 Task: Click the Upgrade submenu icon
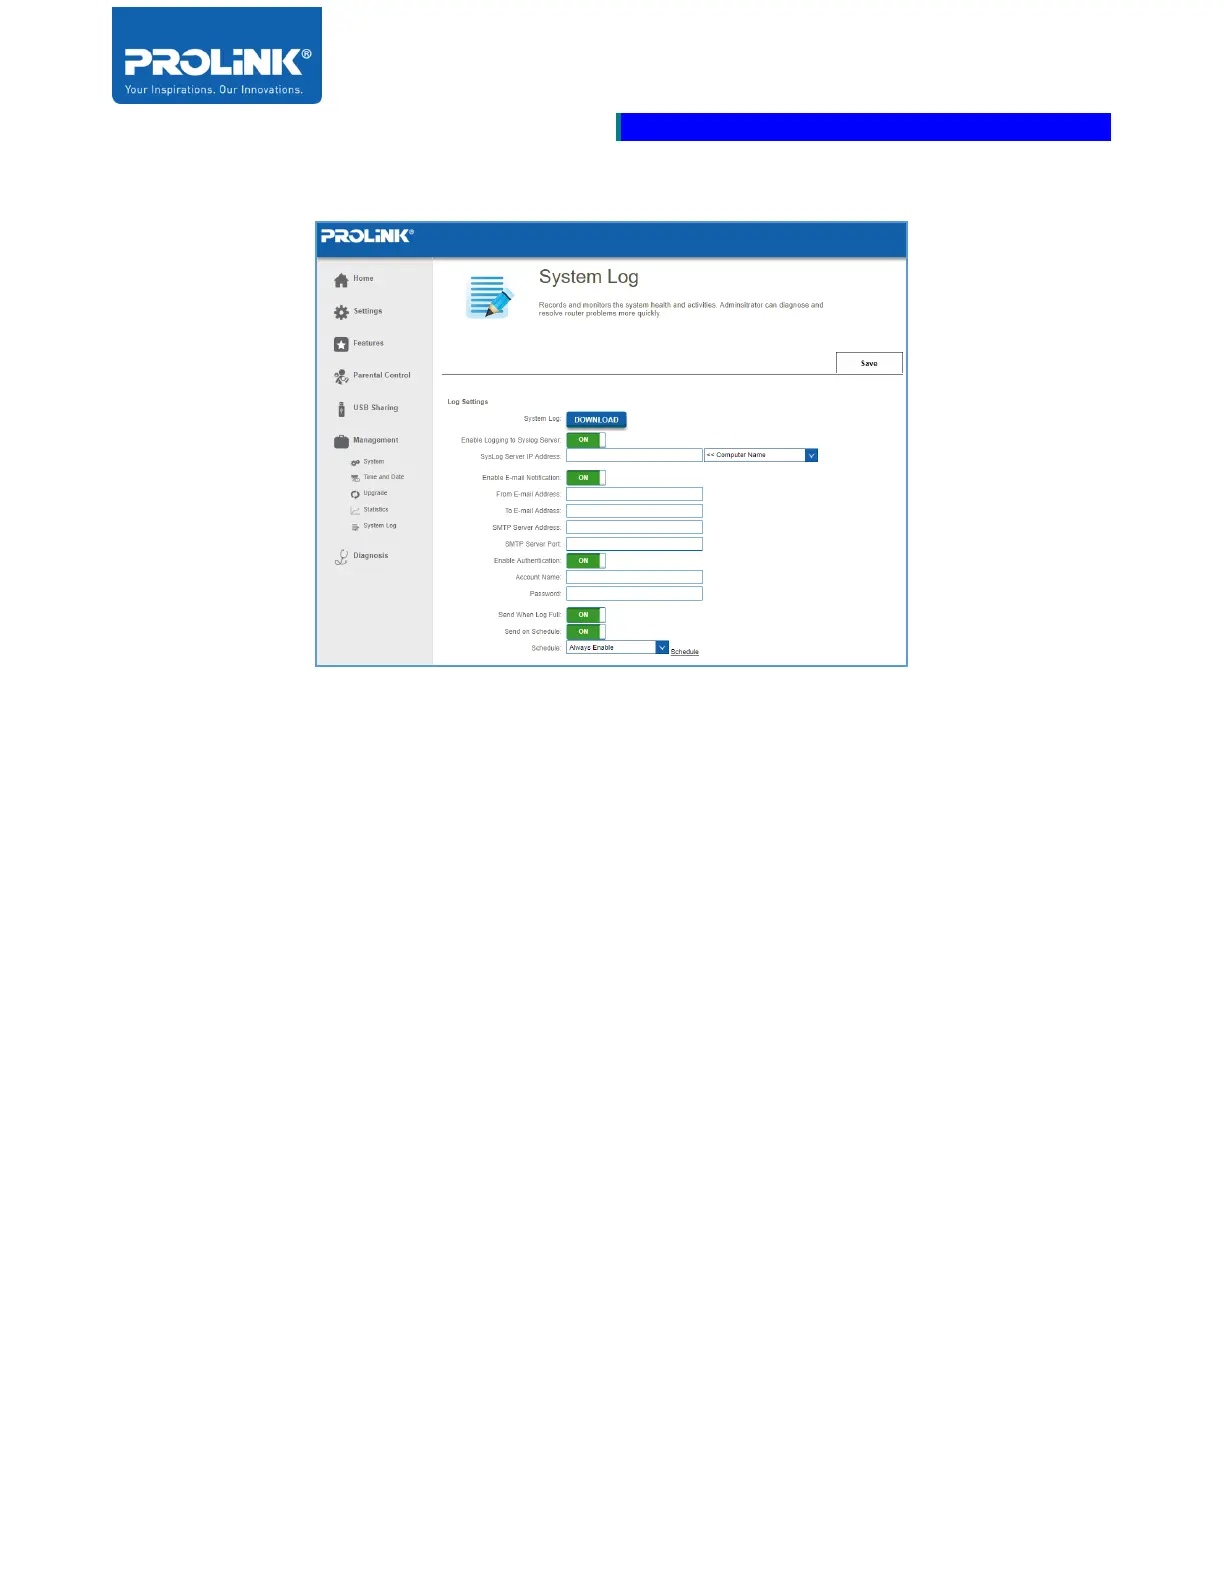click(355, 494)
